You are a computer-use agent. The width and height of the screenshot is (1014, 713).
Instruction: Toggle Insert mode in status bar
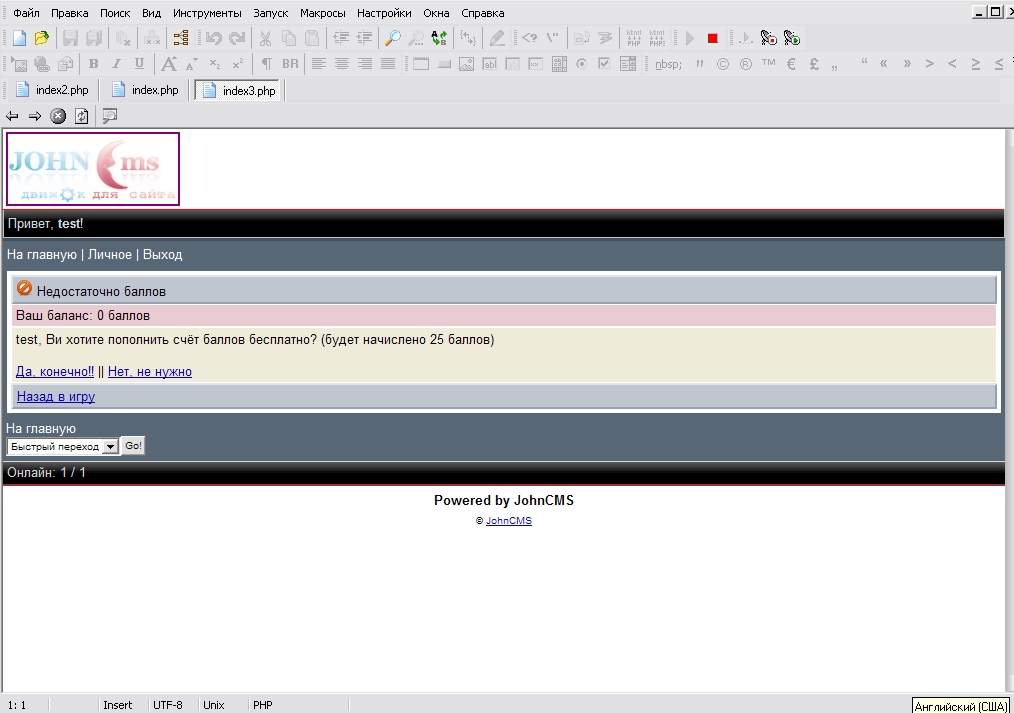pyautogui.click(x=117, y=705)
